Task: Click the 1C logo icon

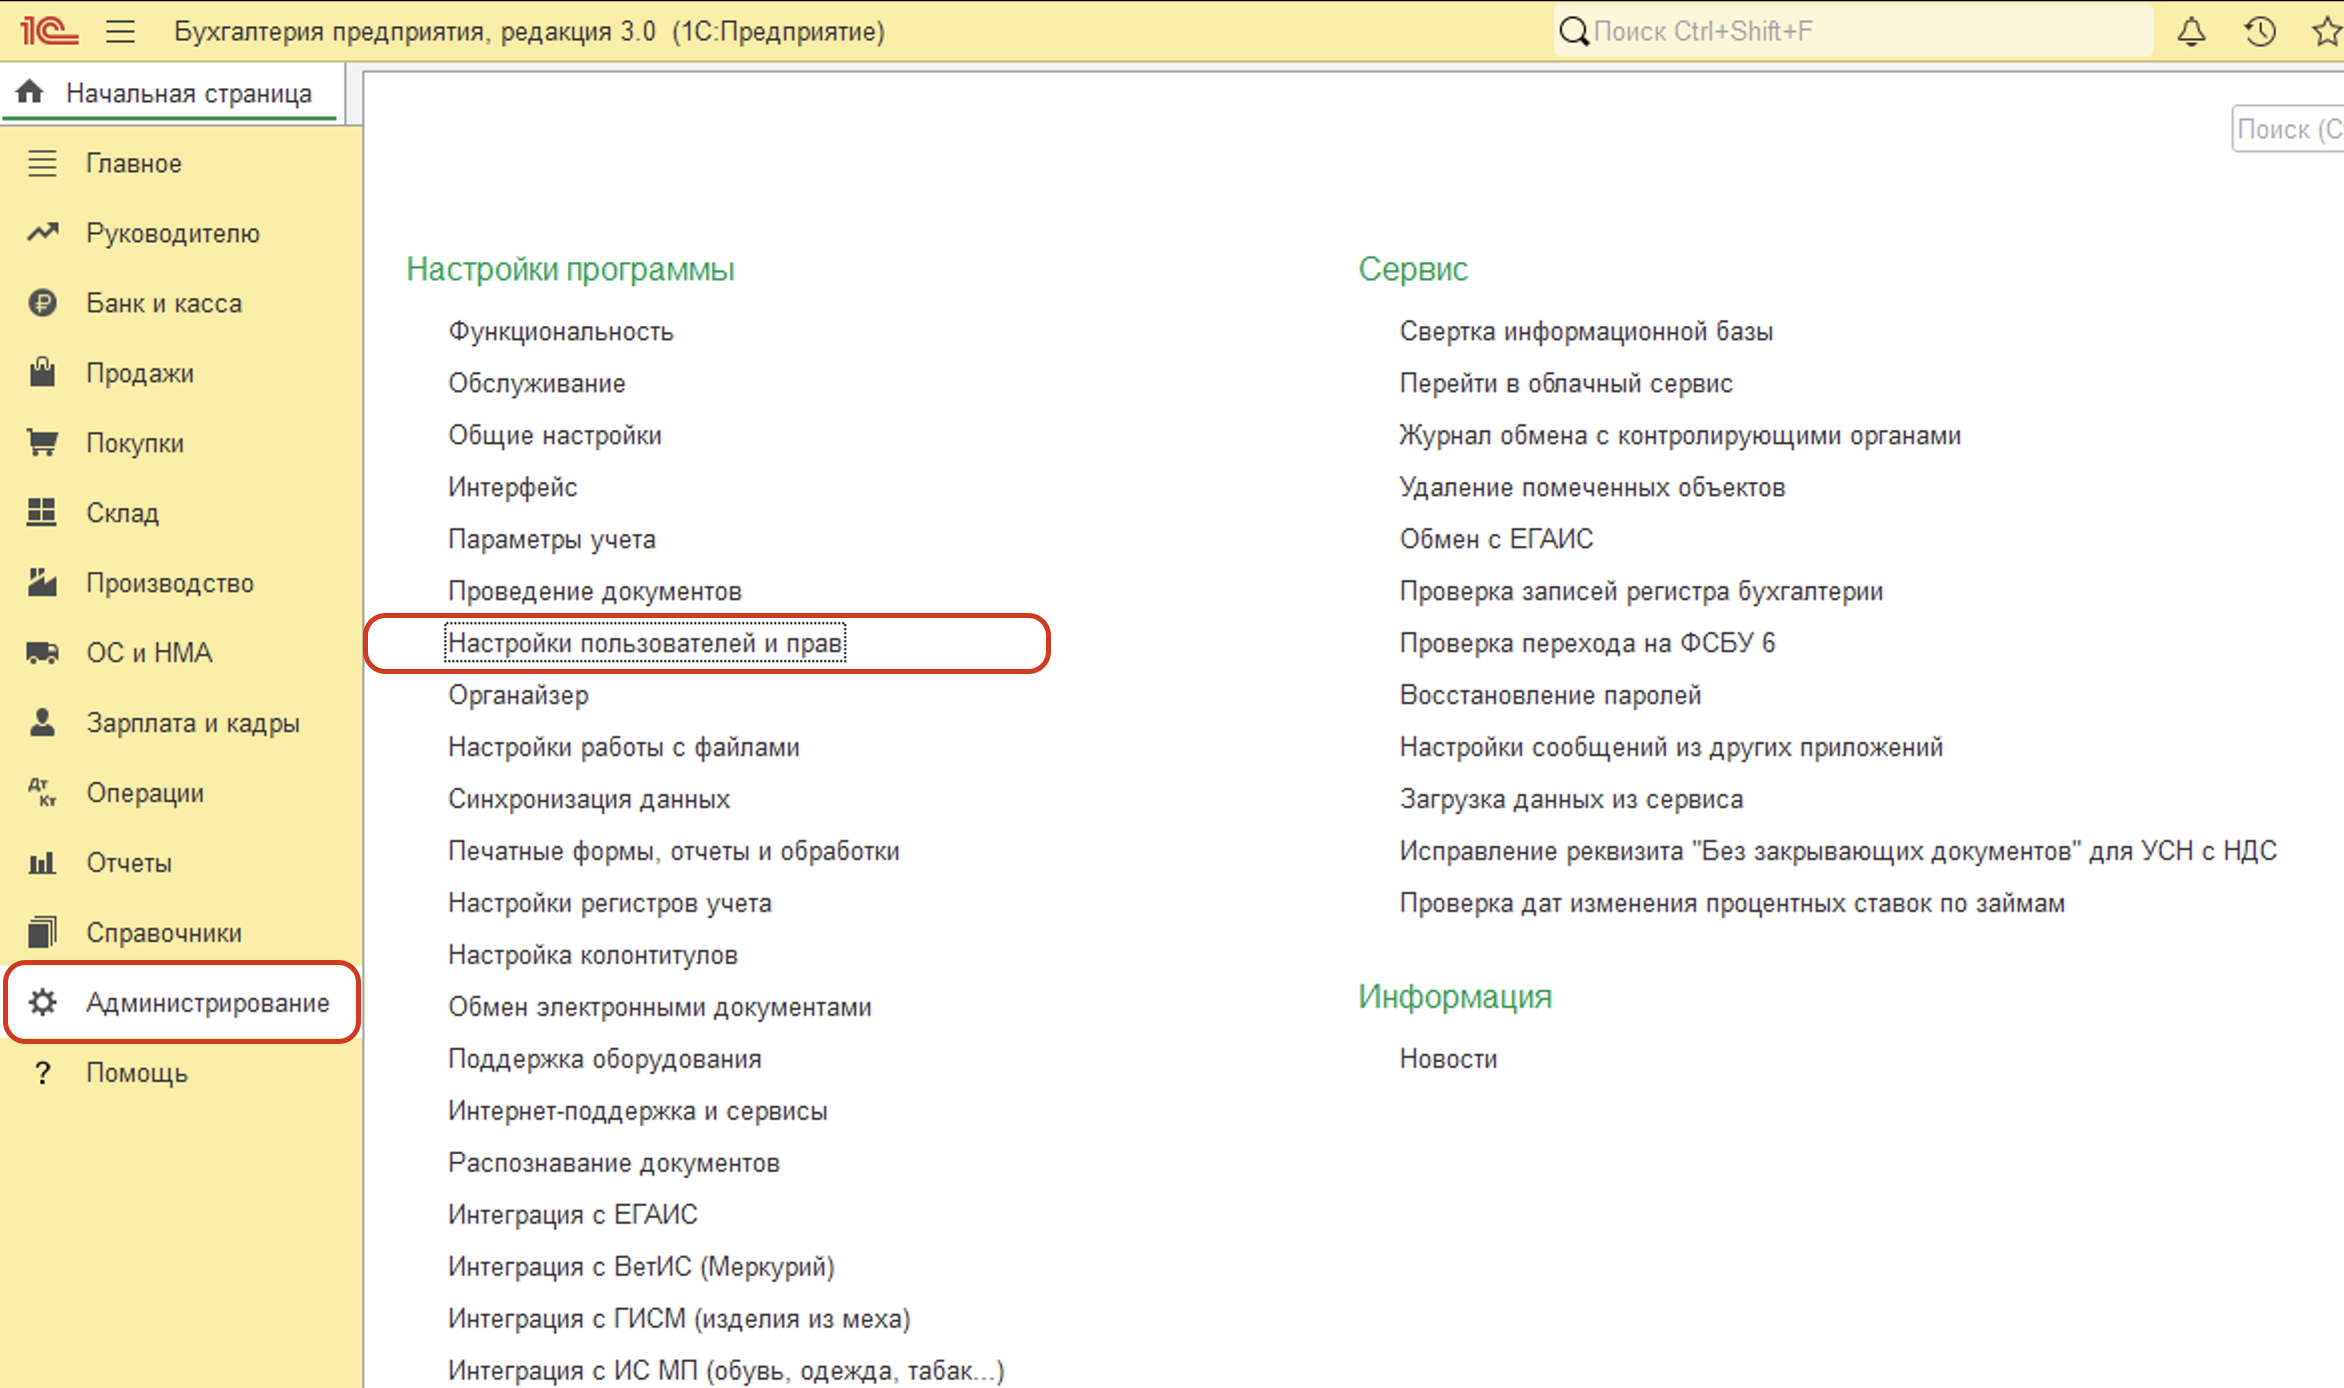Action: 47,31
